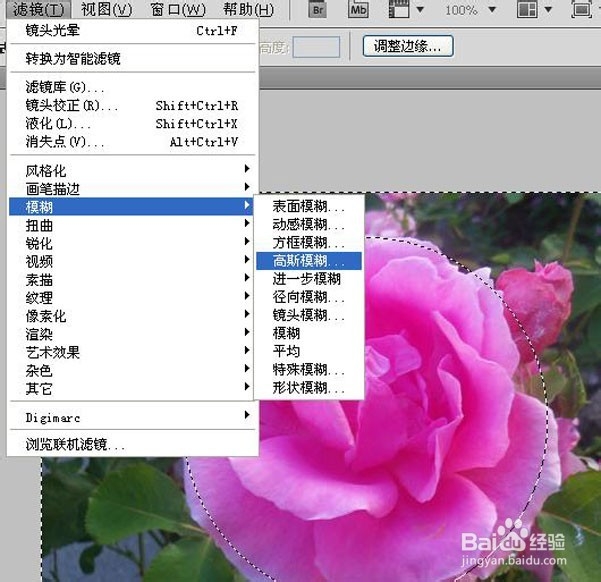This screenshot has width=601, height=582.
Task: Expand the highlighted 模糊 submenu
Action: (131, 207)
